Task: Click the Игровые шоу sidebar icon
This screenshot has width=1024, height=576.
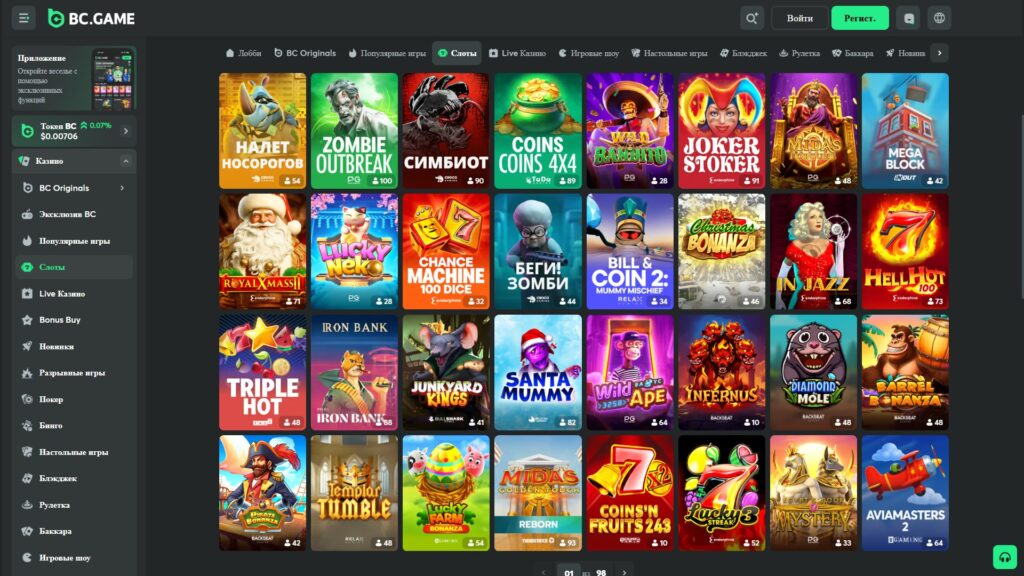Action: (27, 558)
